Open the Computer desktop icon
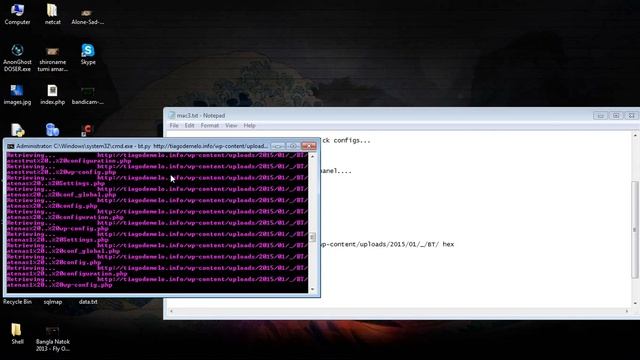The height and width of the screenshot is (360, 640). (17, 13)
